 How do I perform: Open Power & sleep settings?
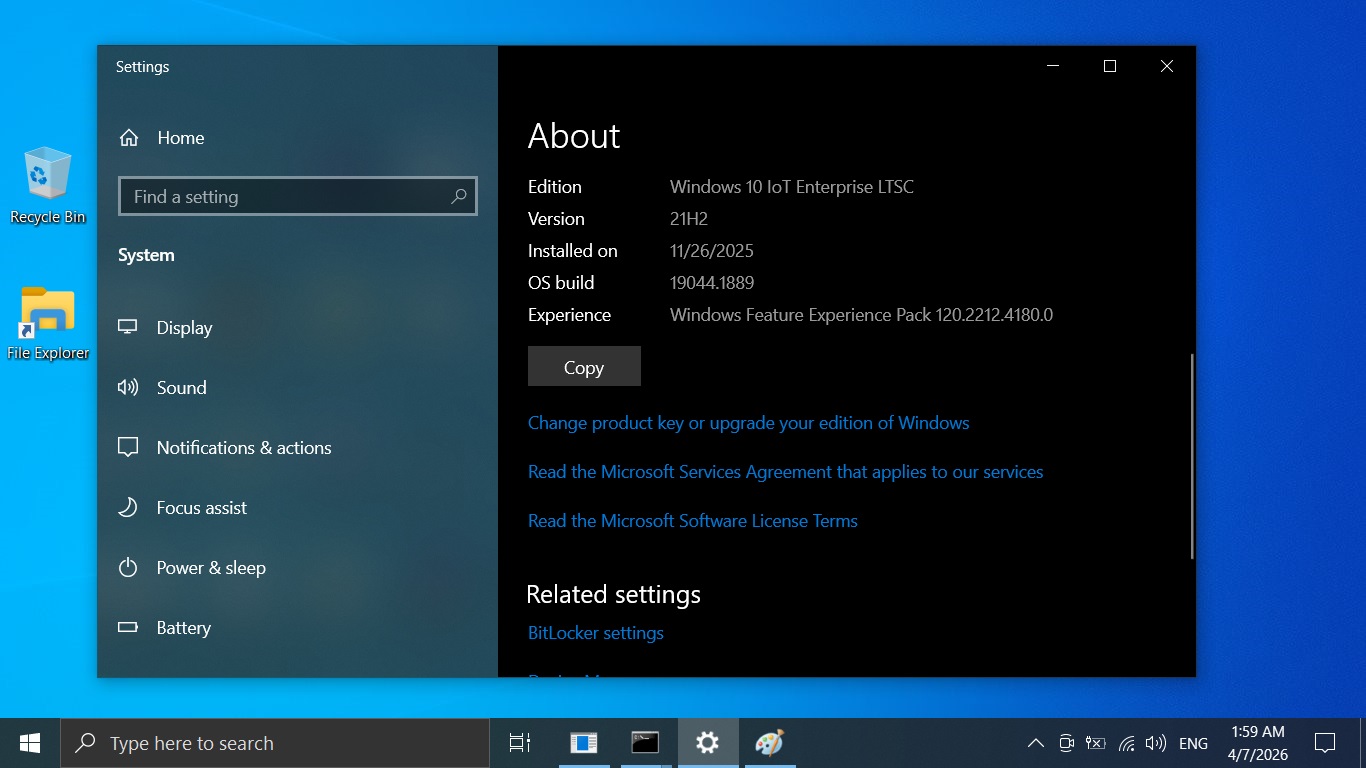point(210,568)
